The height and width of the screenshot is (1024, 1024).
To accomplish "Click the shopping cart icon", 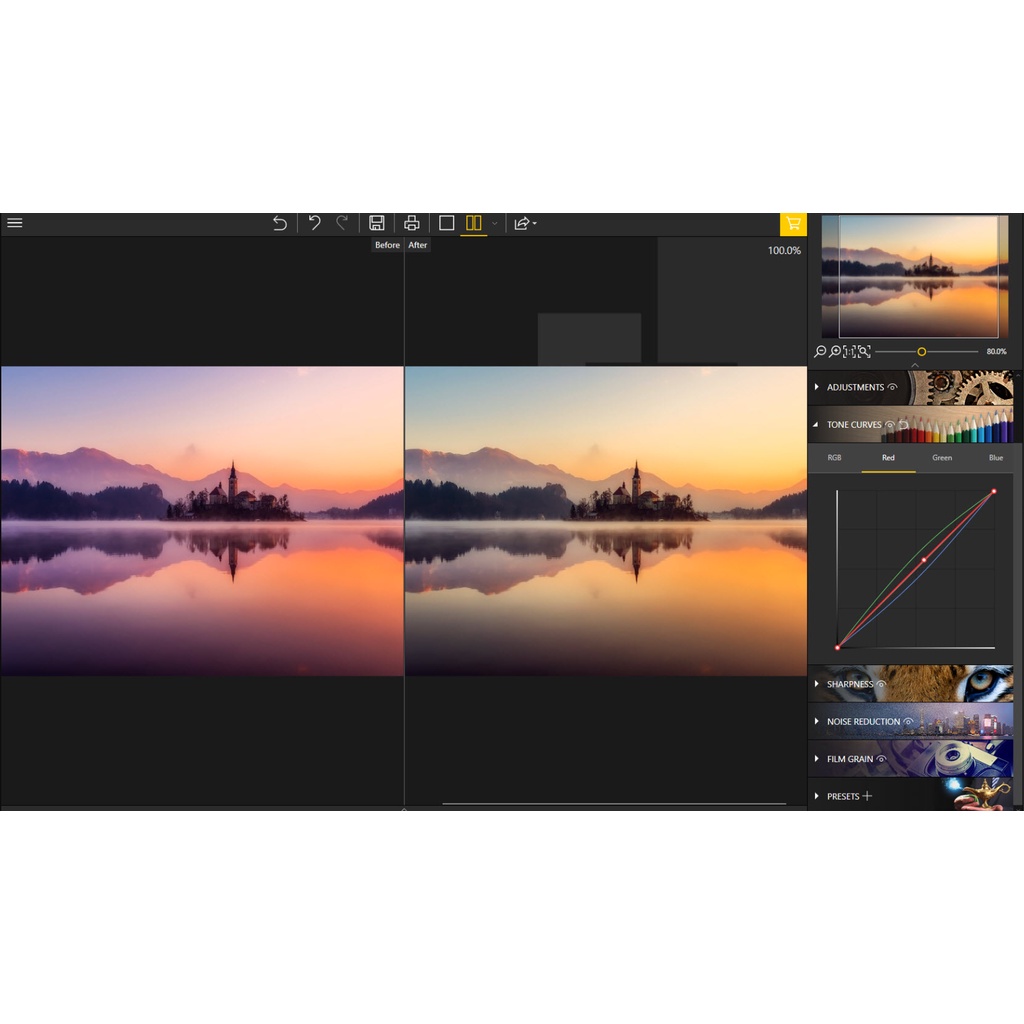I will (793, 223).
